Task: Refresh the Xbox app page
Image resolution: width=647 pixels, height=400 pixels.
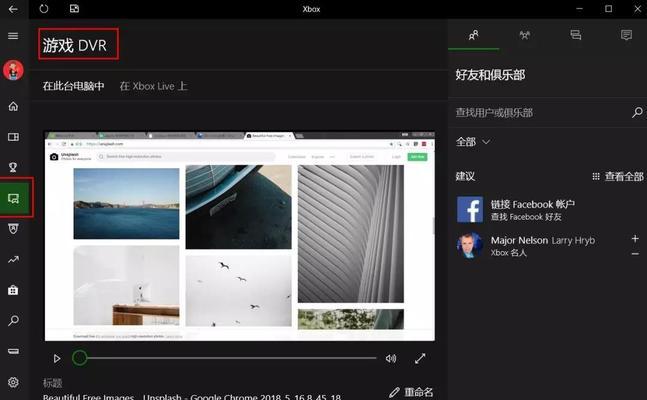Action: coord(44,9)
